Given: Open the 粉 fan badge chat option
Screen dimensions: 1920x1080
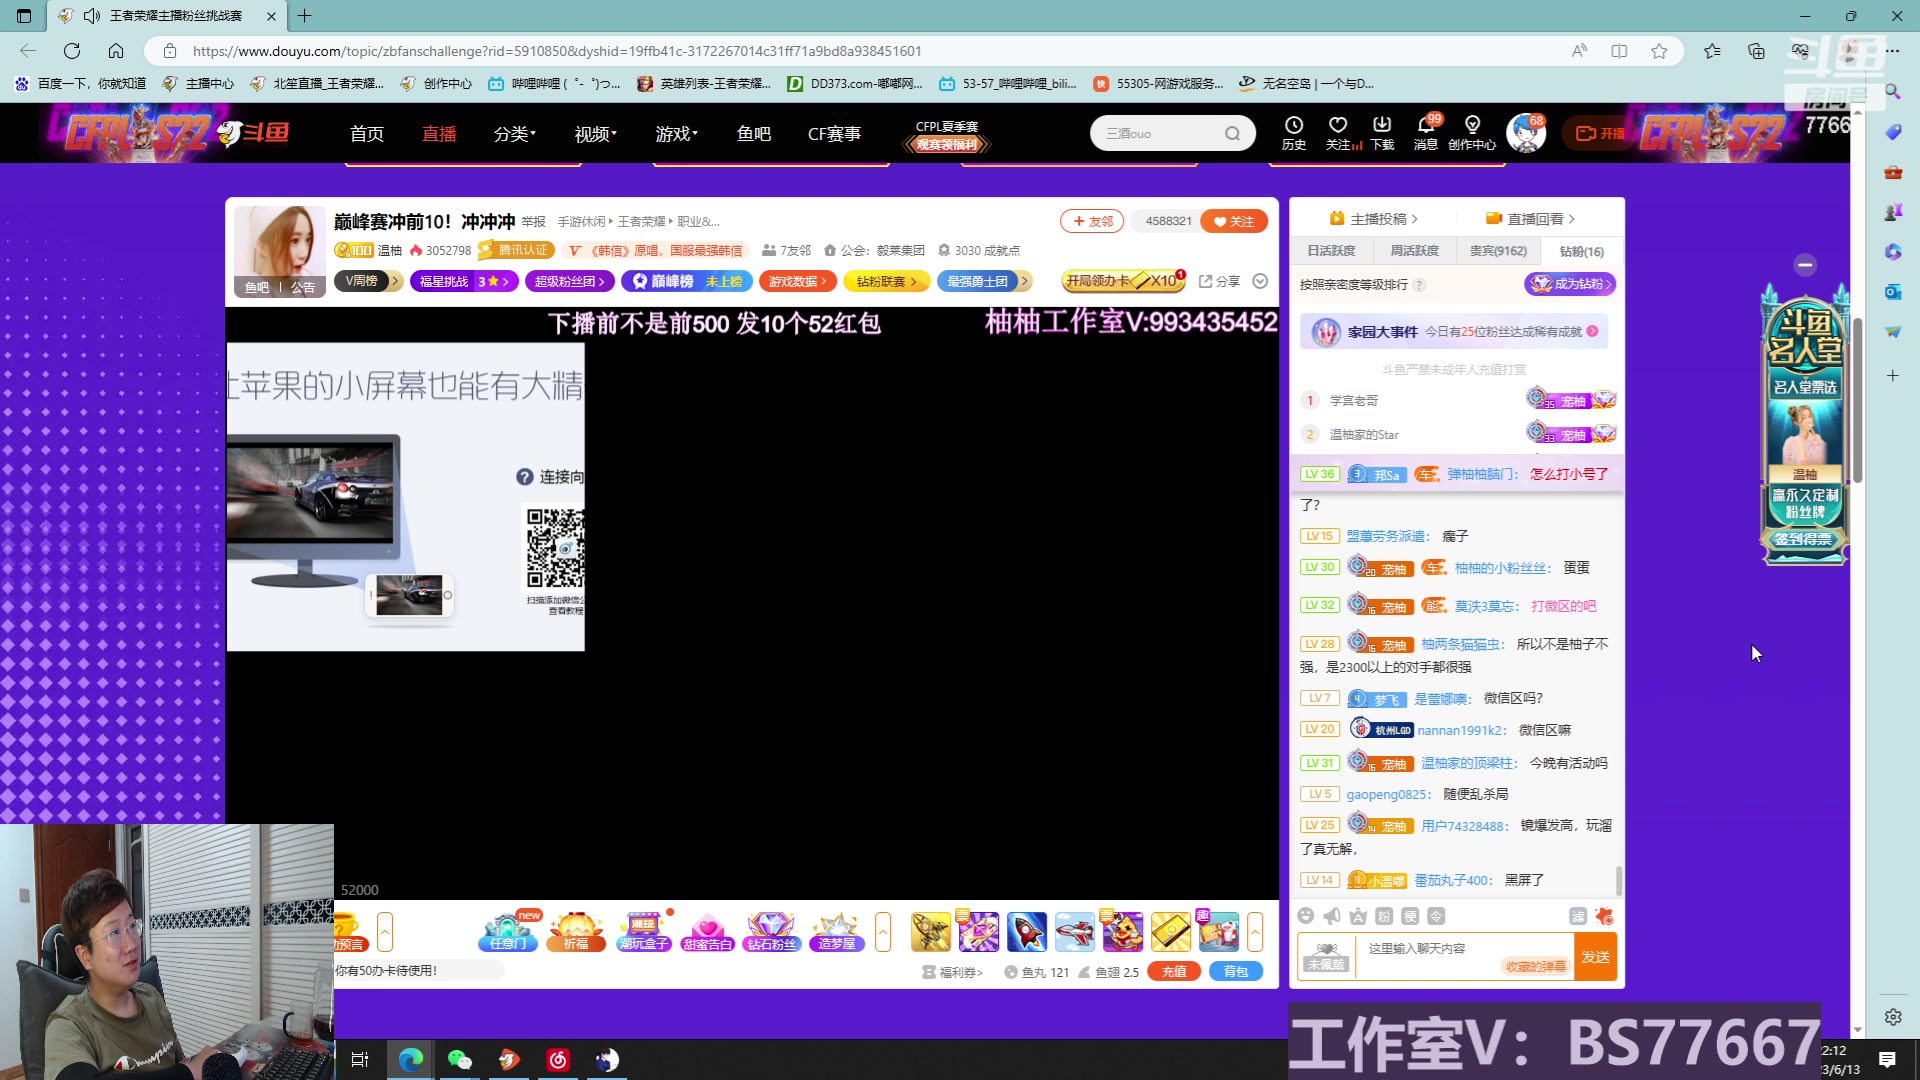Looking at the screenshot, I should tap(1384, 916).
